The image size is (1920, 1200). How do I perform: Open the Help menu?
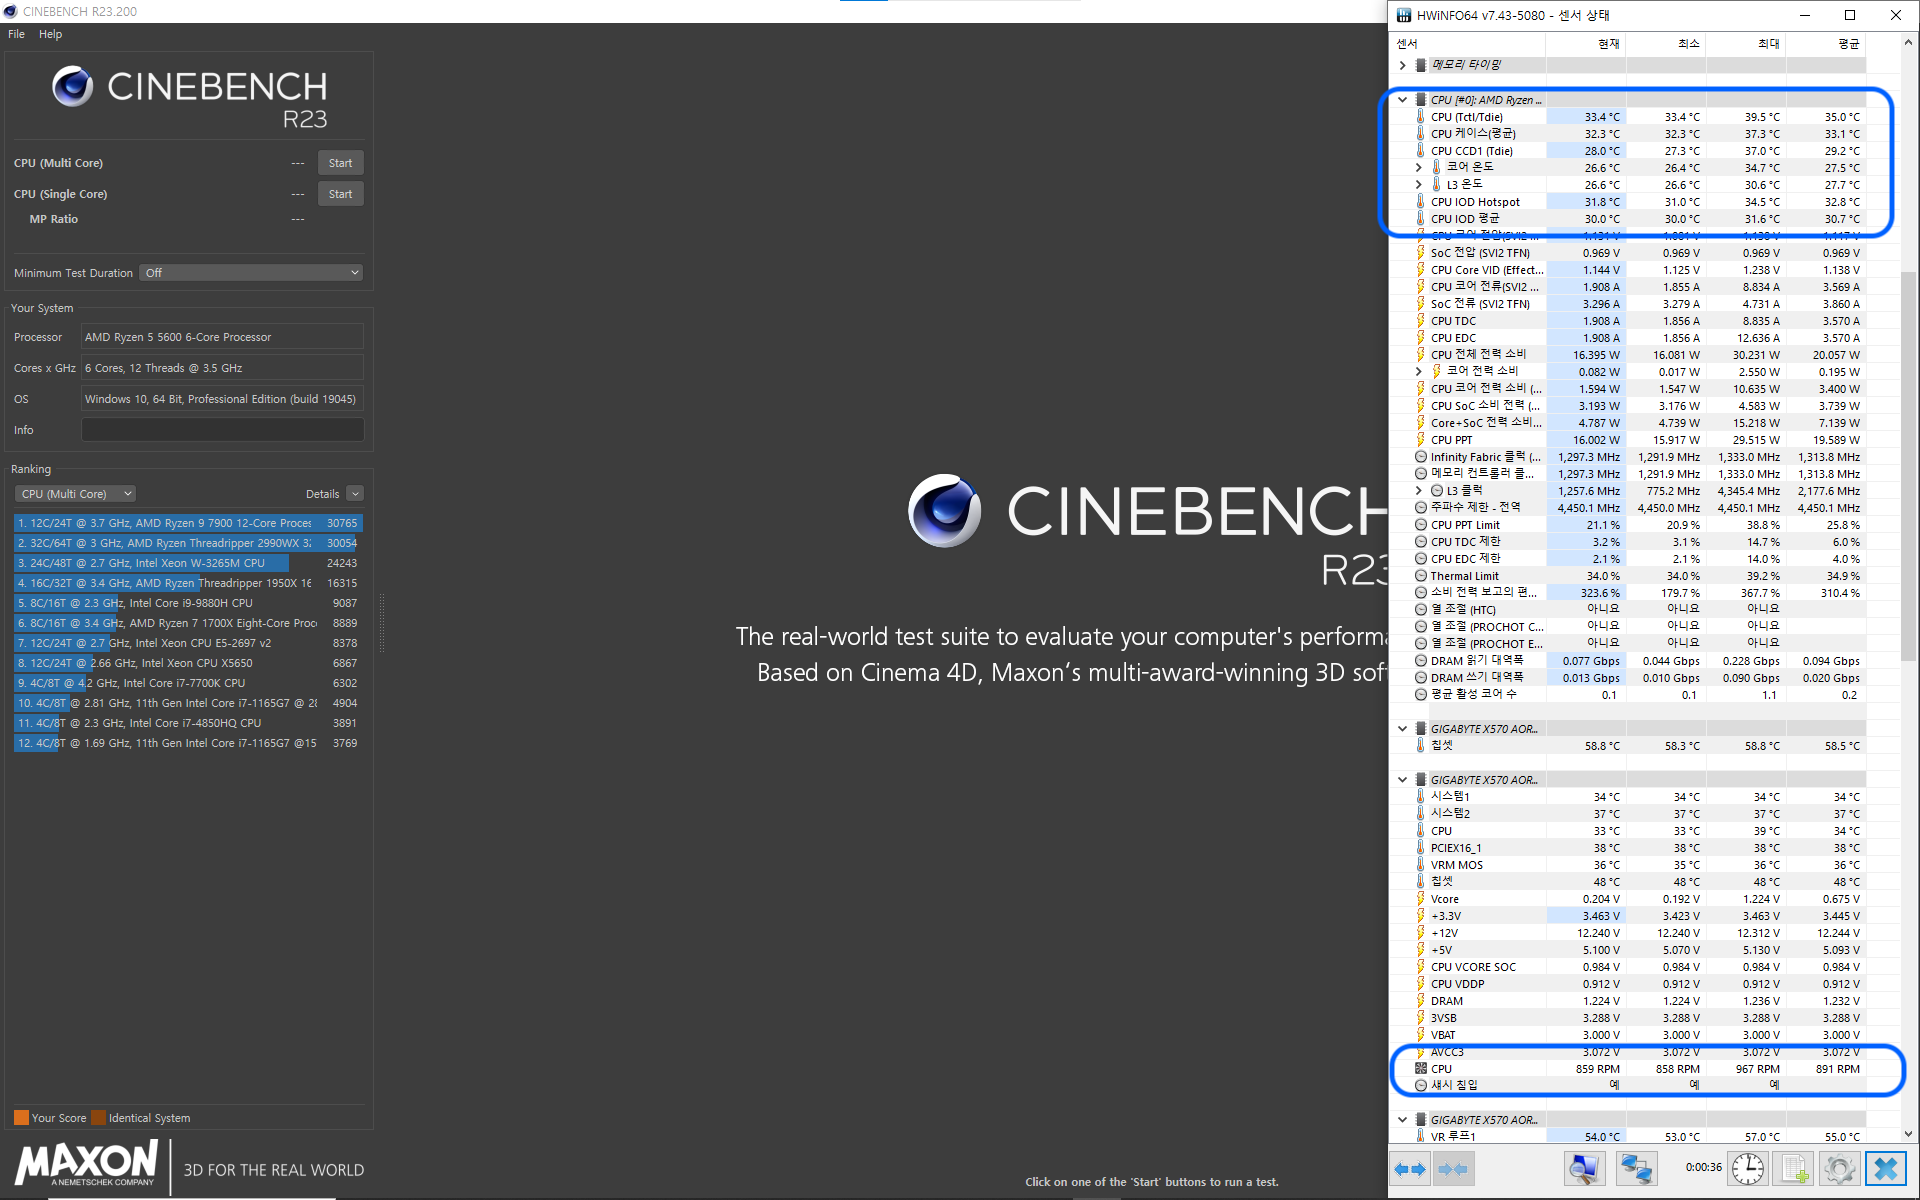tap(50, 34)
